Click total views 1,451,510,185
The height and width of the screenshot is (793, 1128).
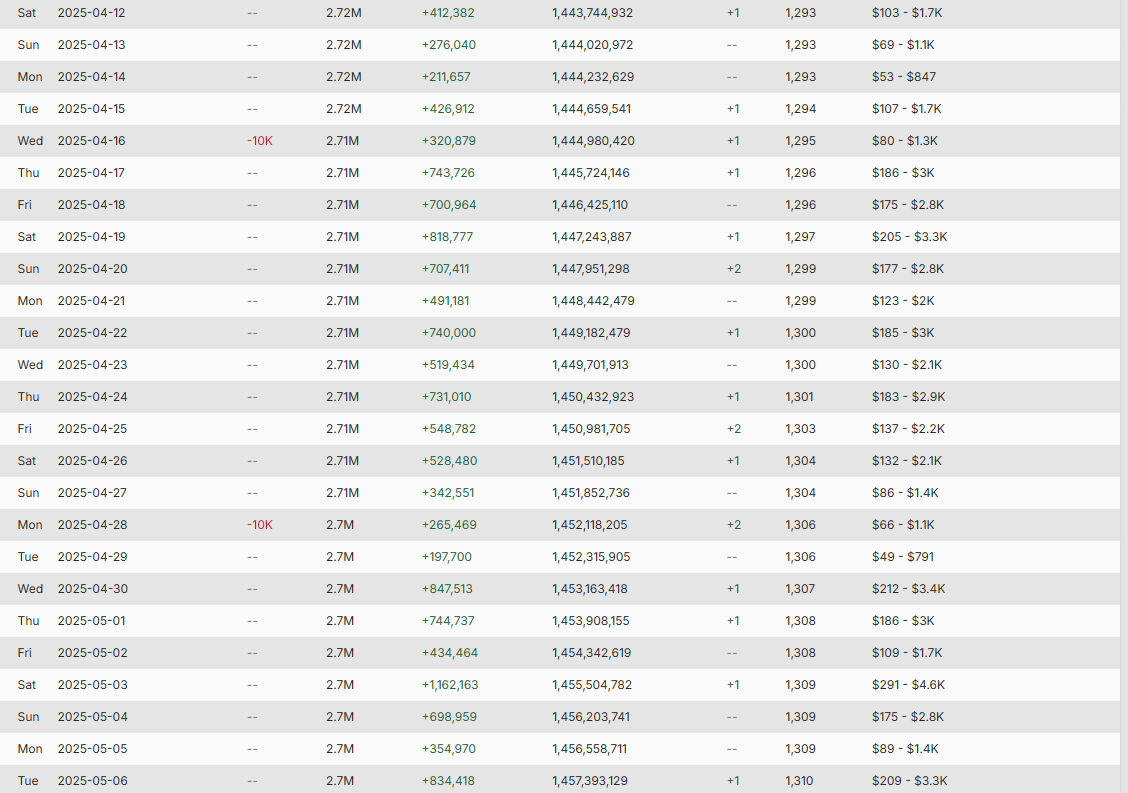coord(588,461)
